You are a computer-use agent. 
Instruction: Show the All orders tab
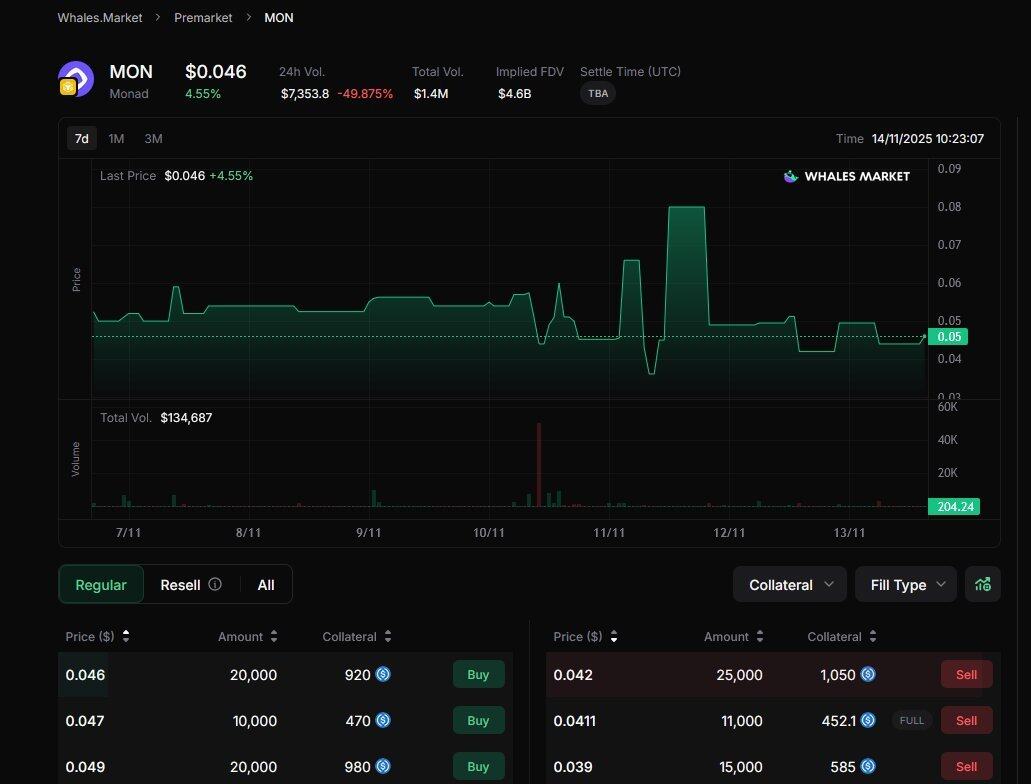(x=266, y=585)
